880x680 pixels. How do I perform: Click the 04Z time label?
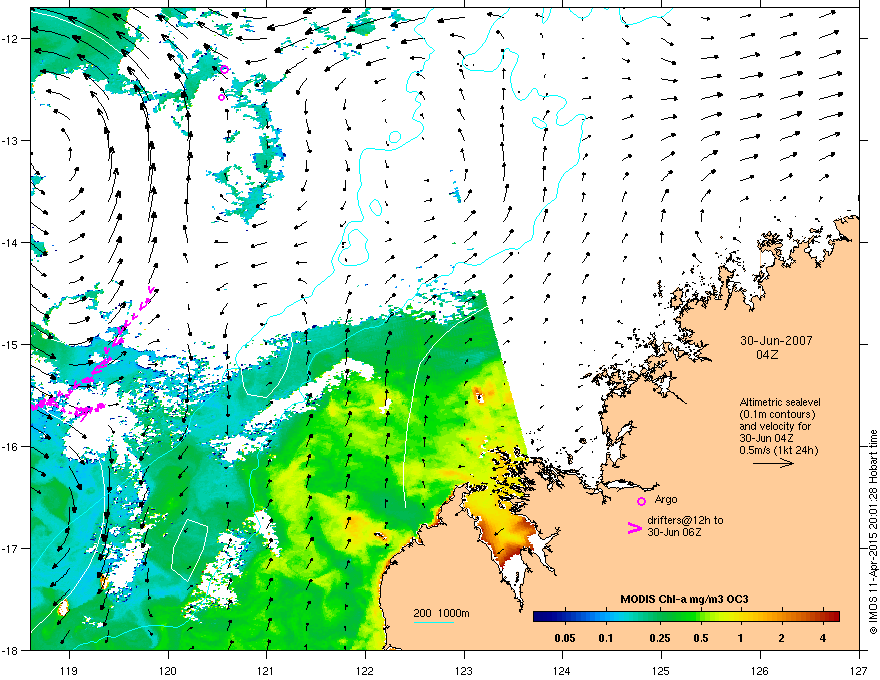(767, 355)
